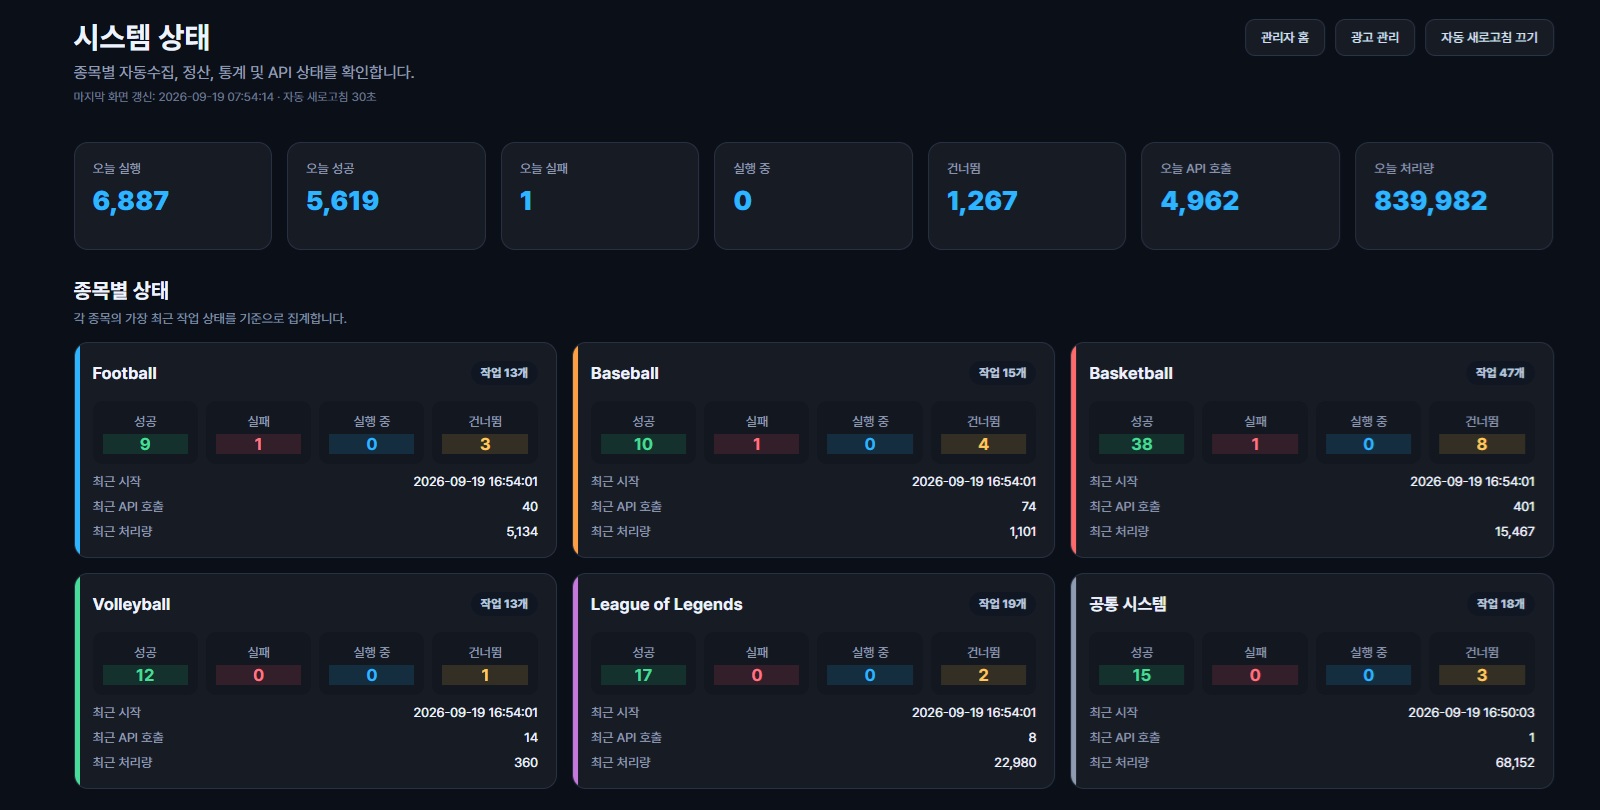
Task: Select 공통 시스템 최근 처리량 68,152
Action: coord(1515,763)
